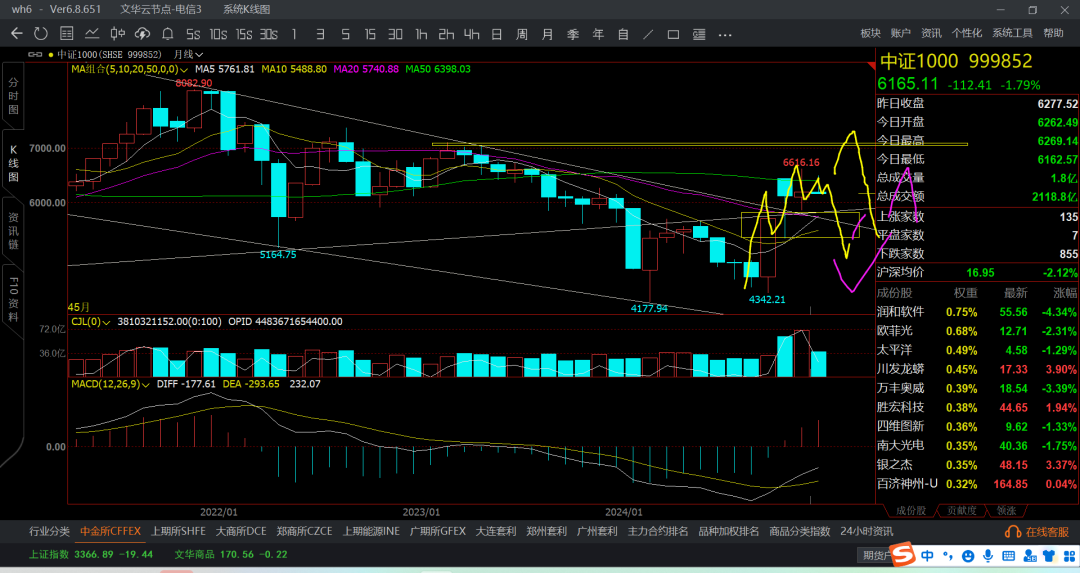Viewport: 1080px width, 573px height.
Task: Open the Sogou emoji face icon
Action: coord(968,556)
